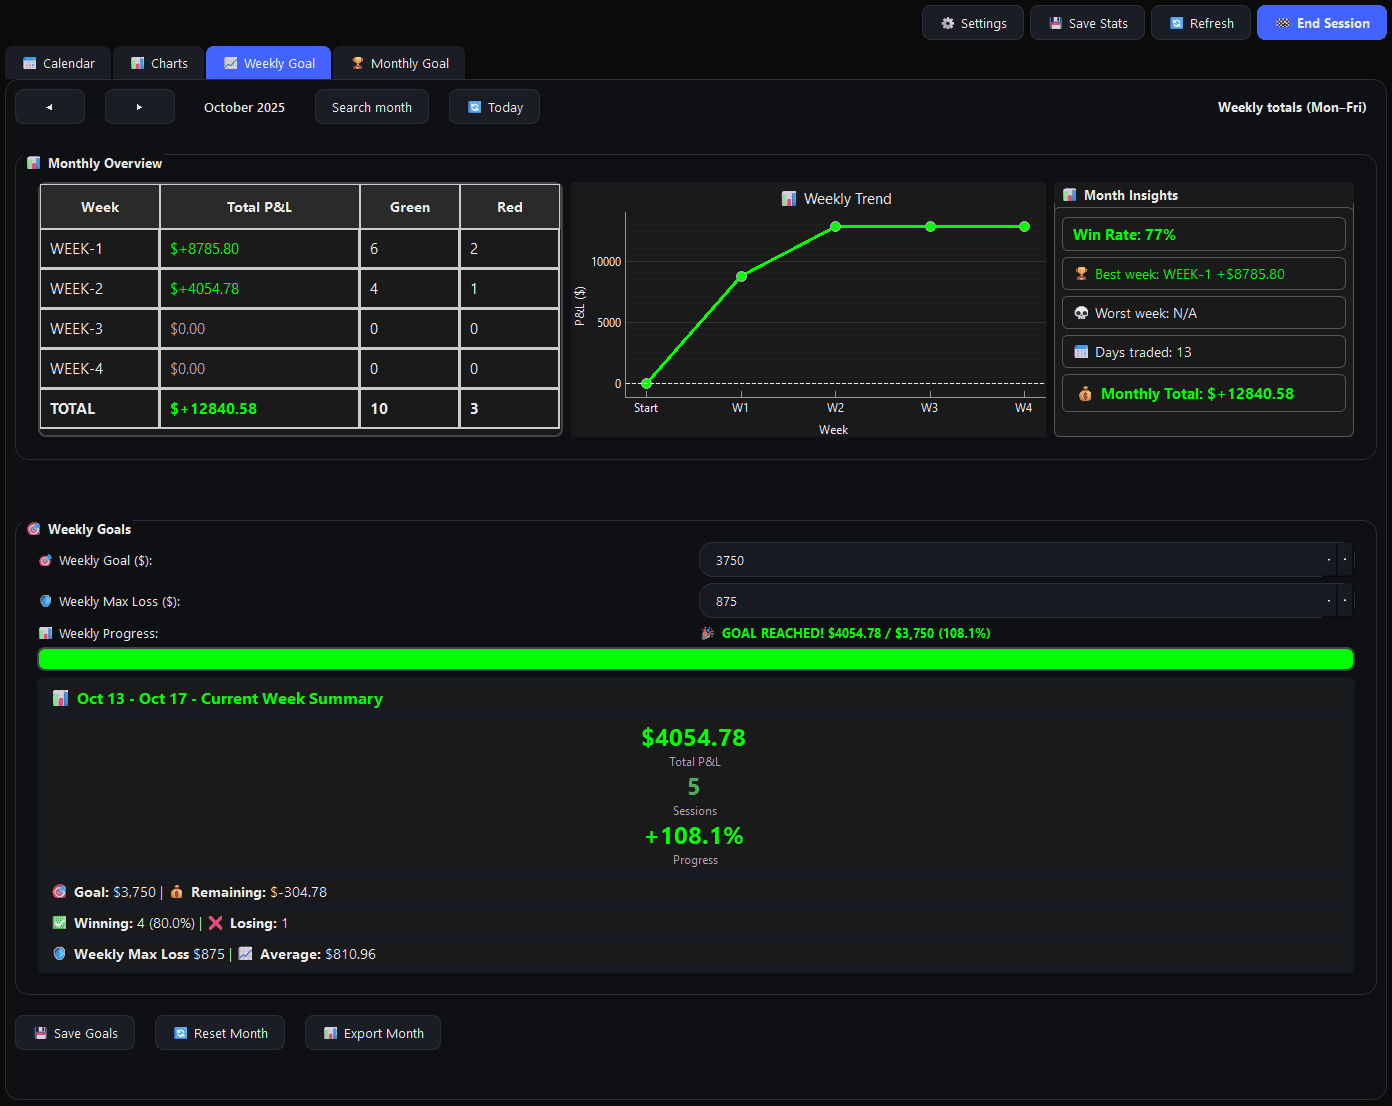Open Settings with the gear button
Viewport: 1392px width, 1106px height.
972,23
